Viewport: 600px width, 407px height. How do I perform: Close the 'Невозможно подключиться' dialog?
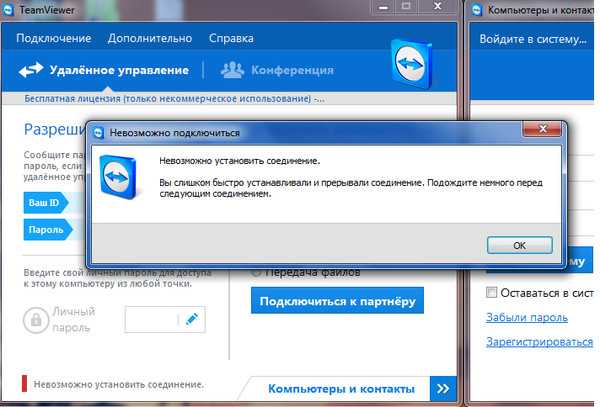[542, 129]
